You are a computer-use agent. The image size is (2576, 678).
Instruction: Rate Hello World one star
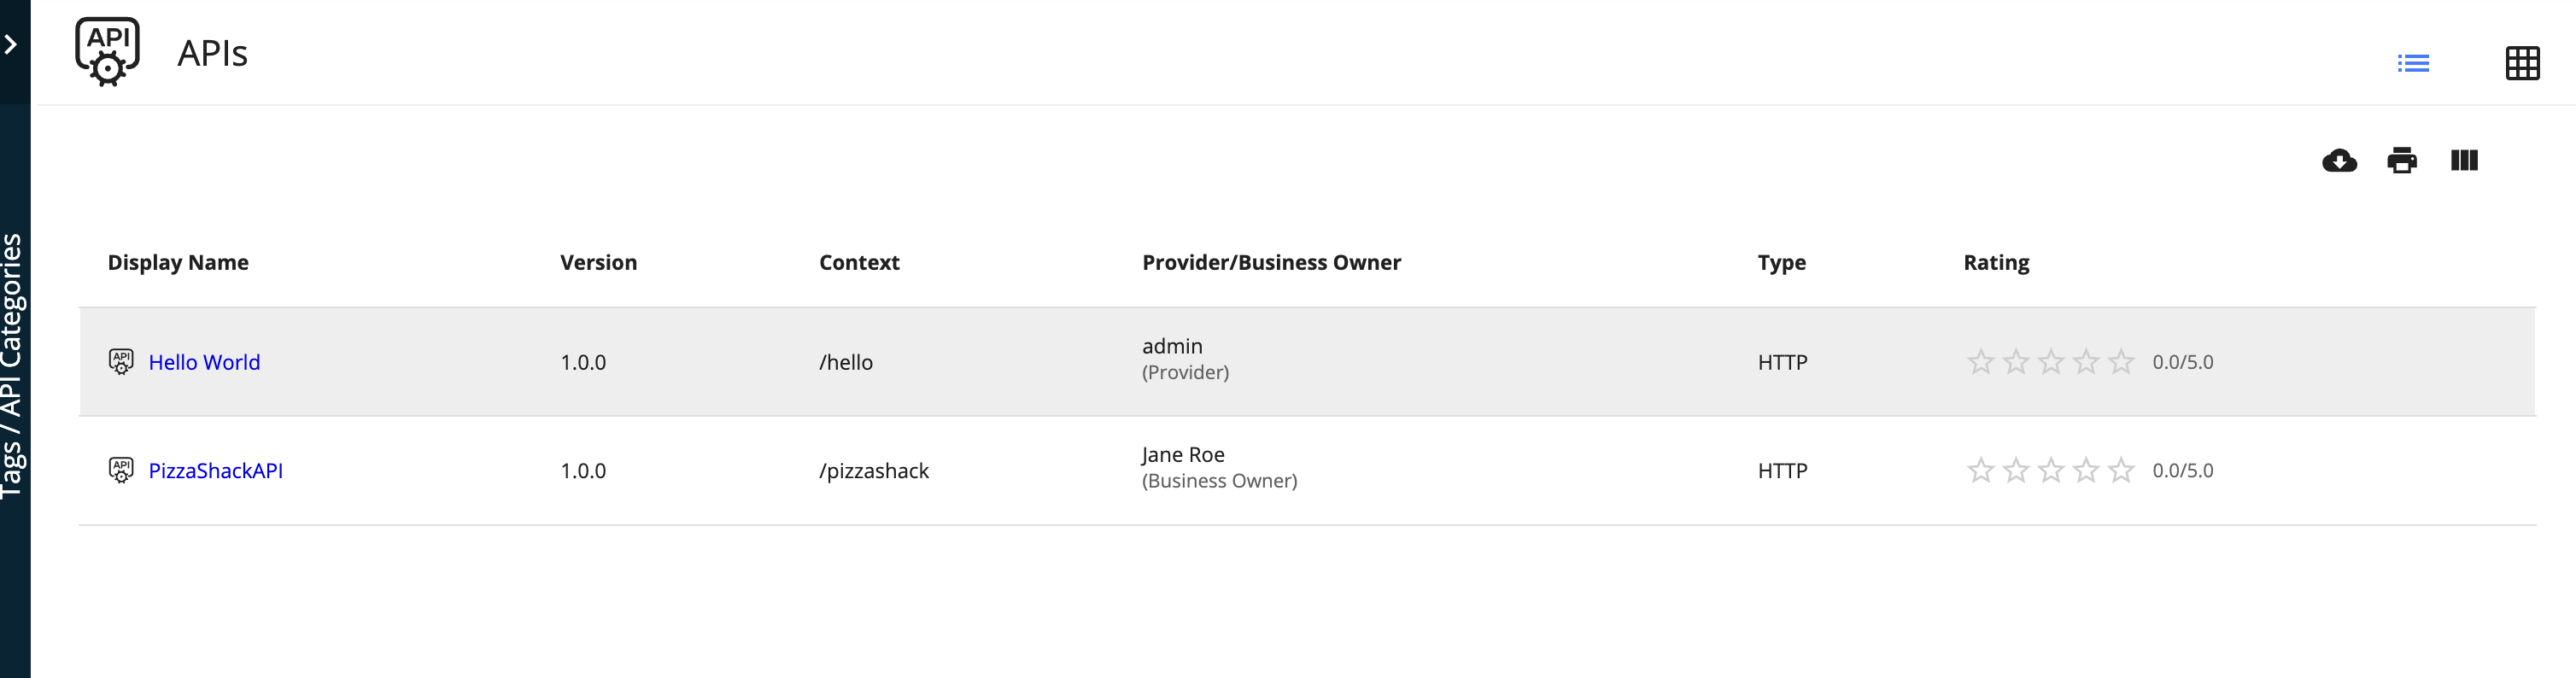(x=1980, y=362)
